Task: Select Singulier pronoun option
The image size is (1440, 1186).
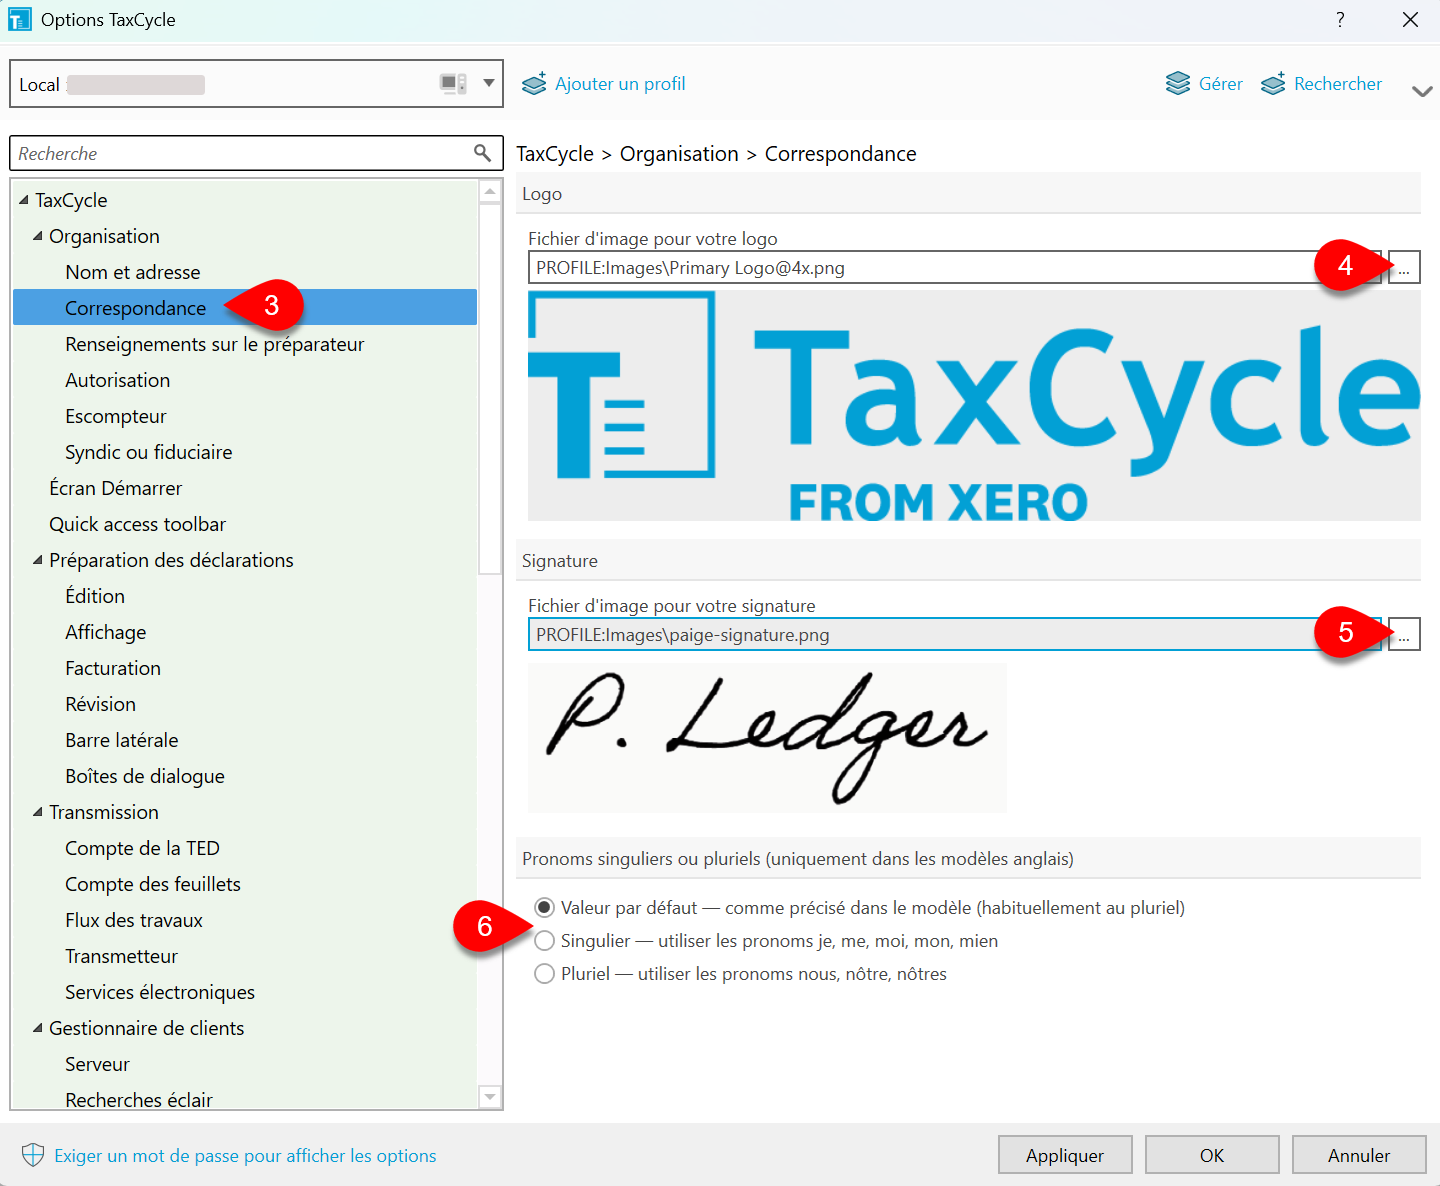Action: pyautogui.click(x=544, y=941)
